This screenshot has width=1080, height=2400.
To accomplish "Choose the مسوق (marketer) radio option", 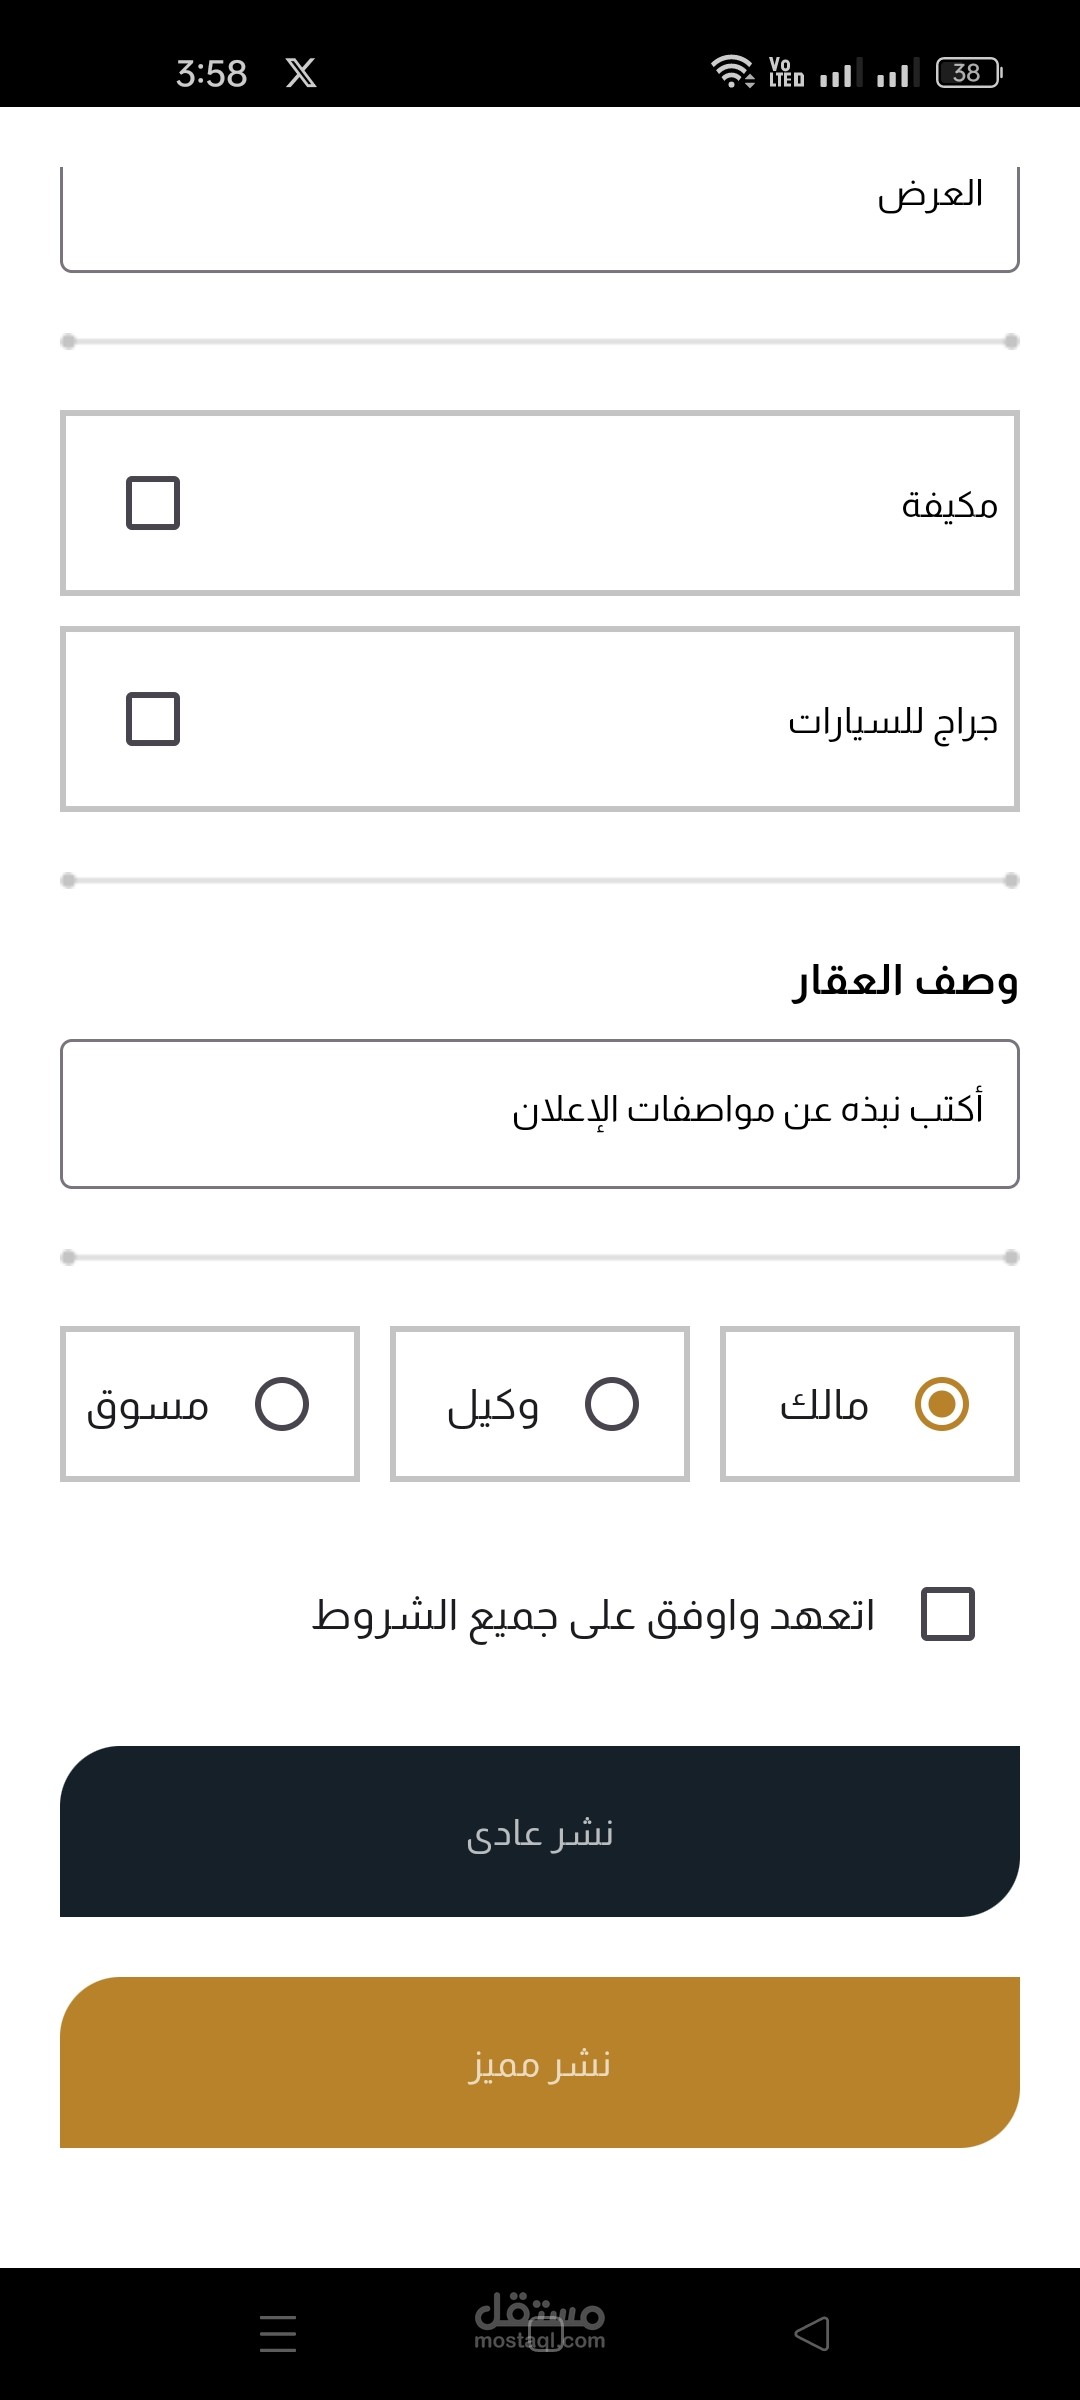I will 281,1404.
